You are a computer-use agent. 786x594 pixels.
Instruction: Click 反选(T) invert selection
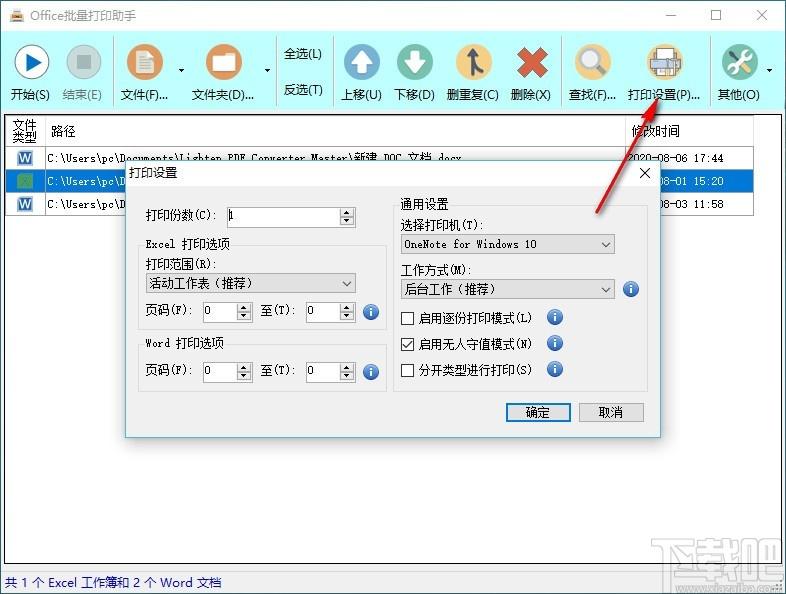[303, 90]
